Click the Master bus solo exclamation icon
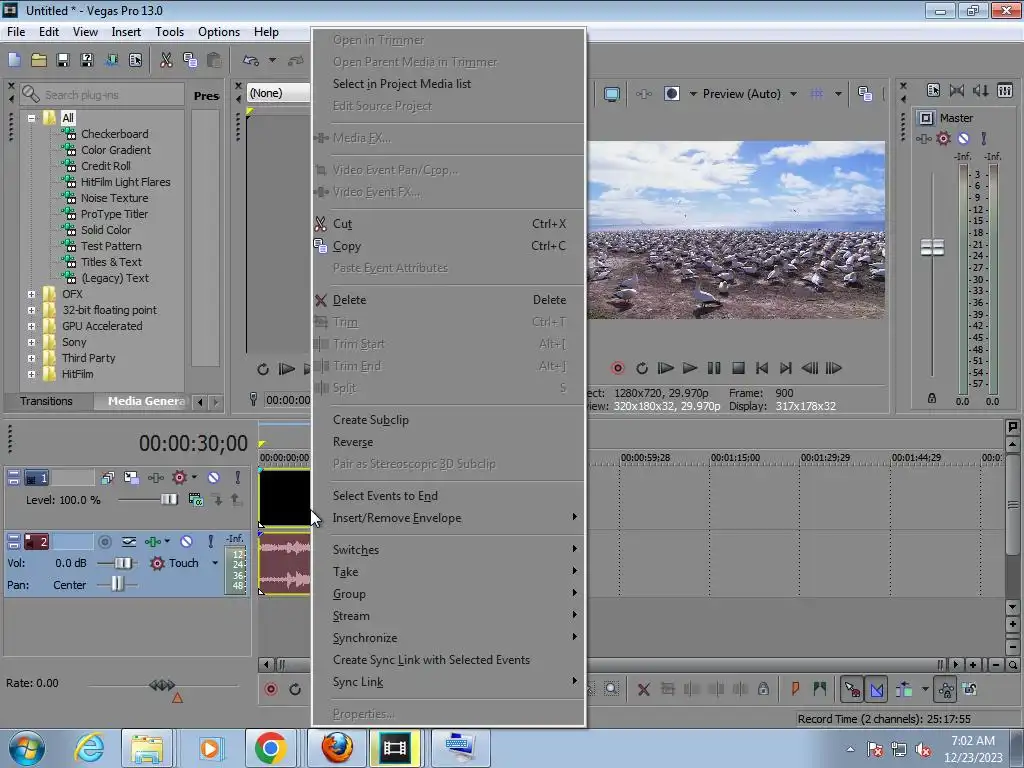This screenshot has height=768, width=1024. pos(984,138)
